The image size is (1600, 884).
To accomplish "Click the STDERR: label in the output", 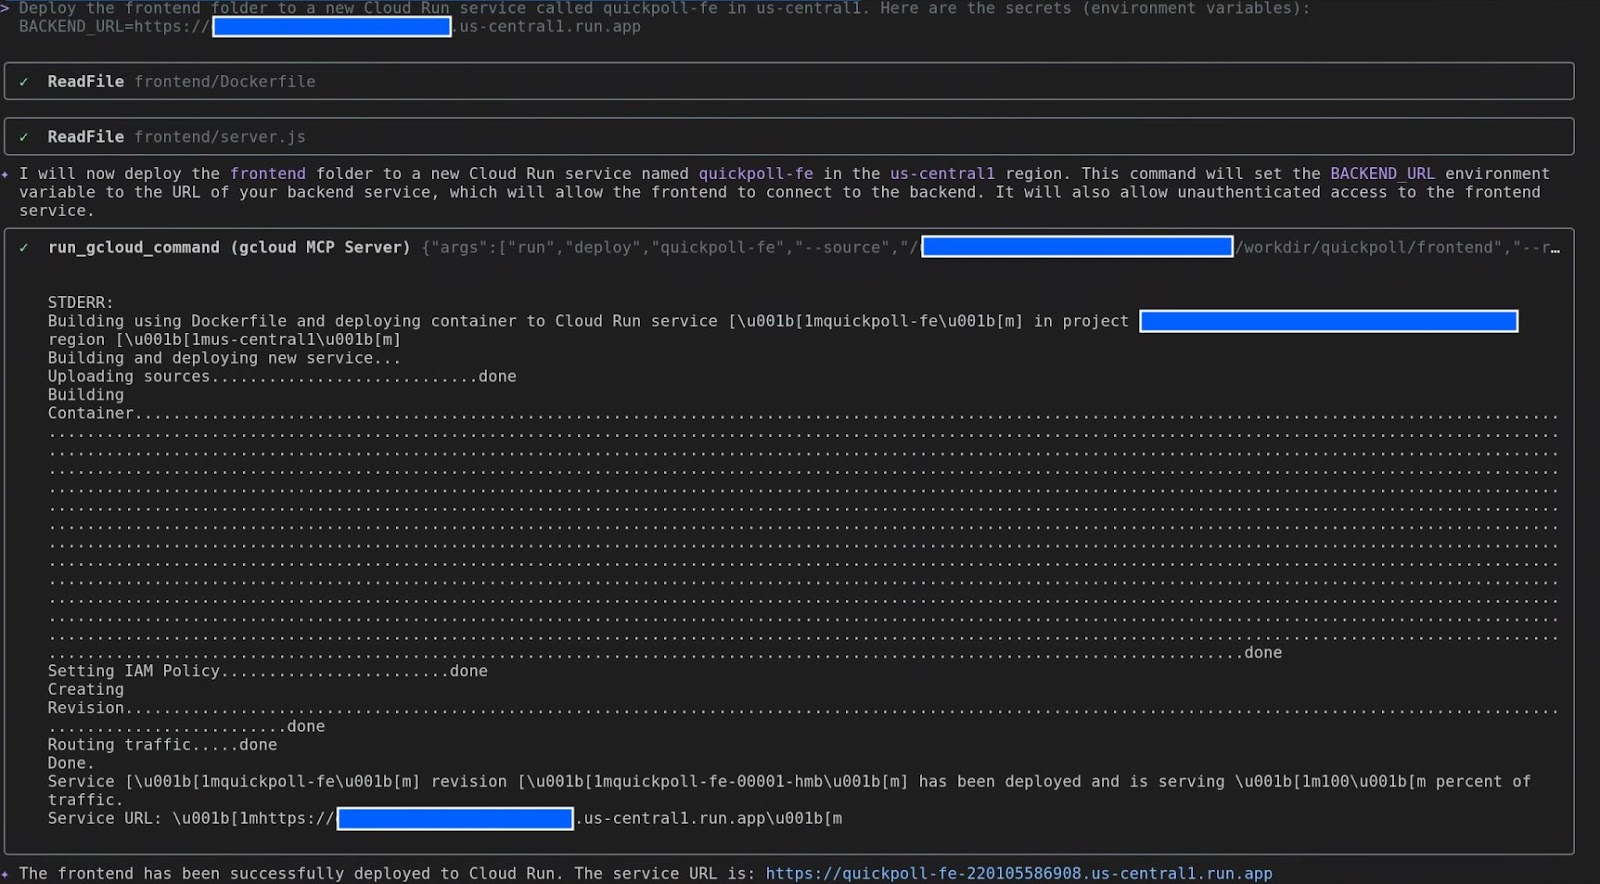I will 80,303.
